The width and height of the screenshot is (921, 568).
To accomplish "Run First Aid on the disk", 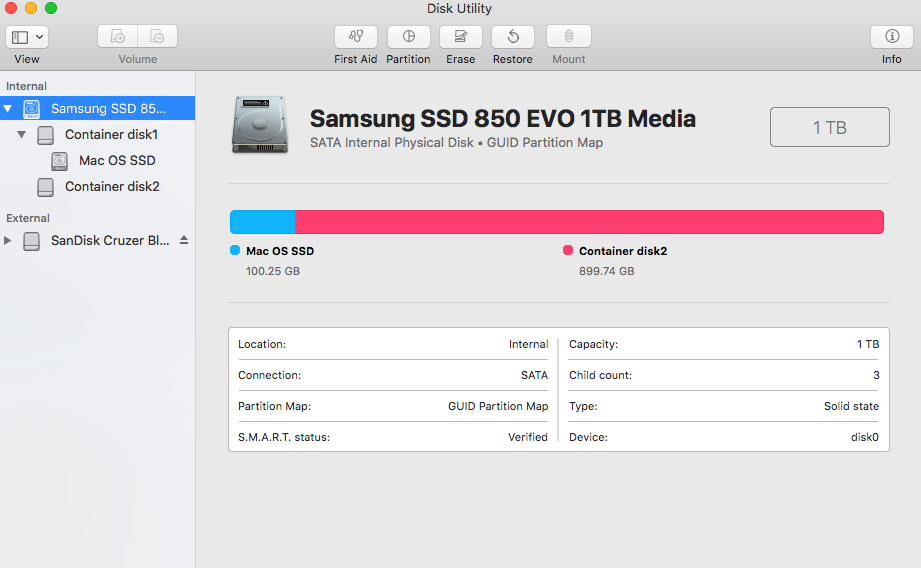I will click(355, 36).
